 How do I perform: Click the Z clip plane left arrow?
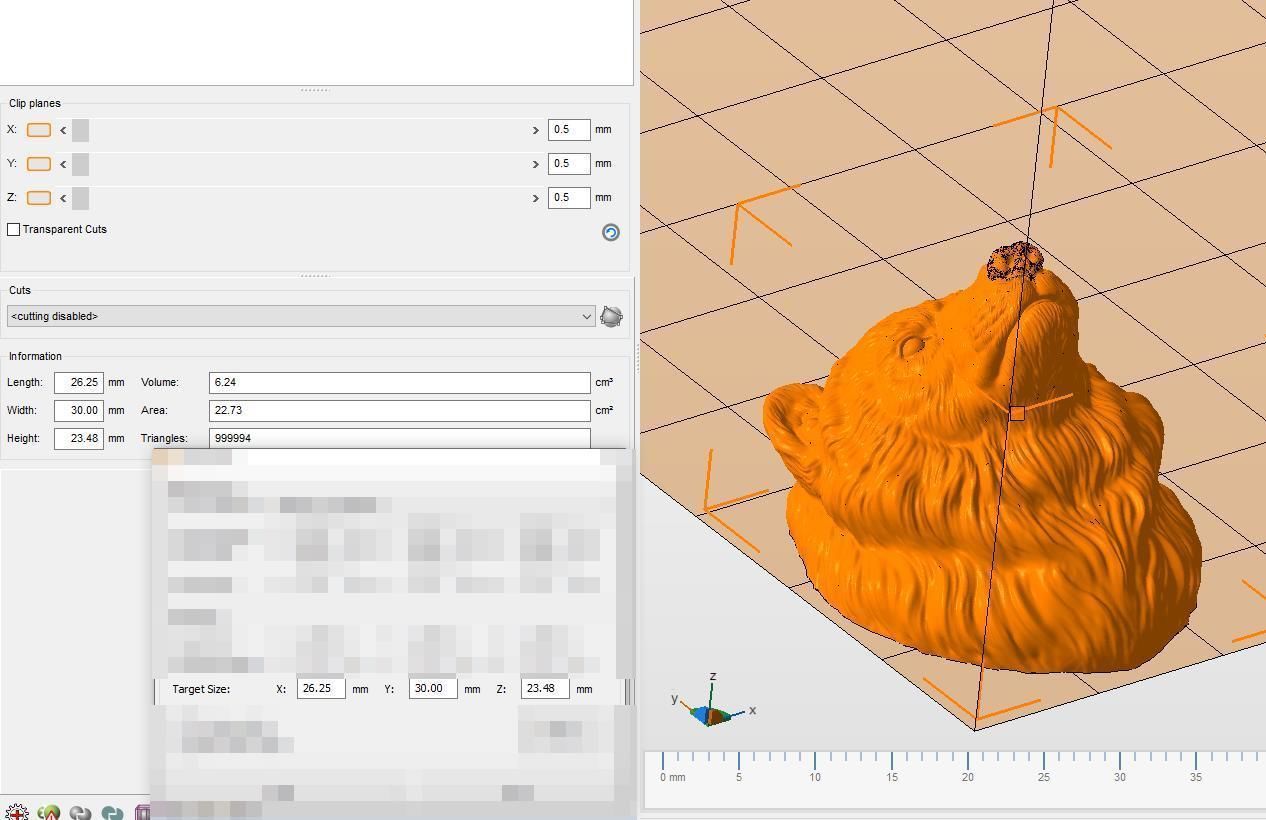63,198
